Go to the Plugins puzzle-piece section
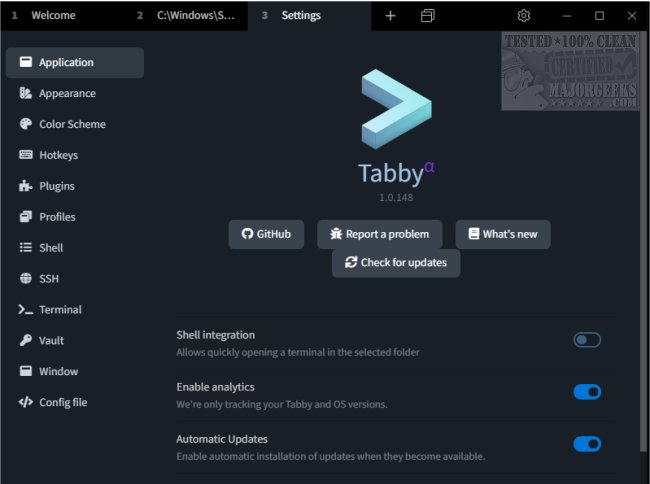This screenshot has width=650, height=484. 26,186
